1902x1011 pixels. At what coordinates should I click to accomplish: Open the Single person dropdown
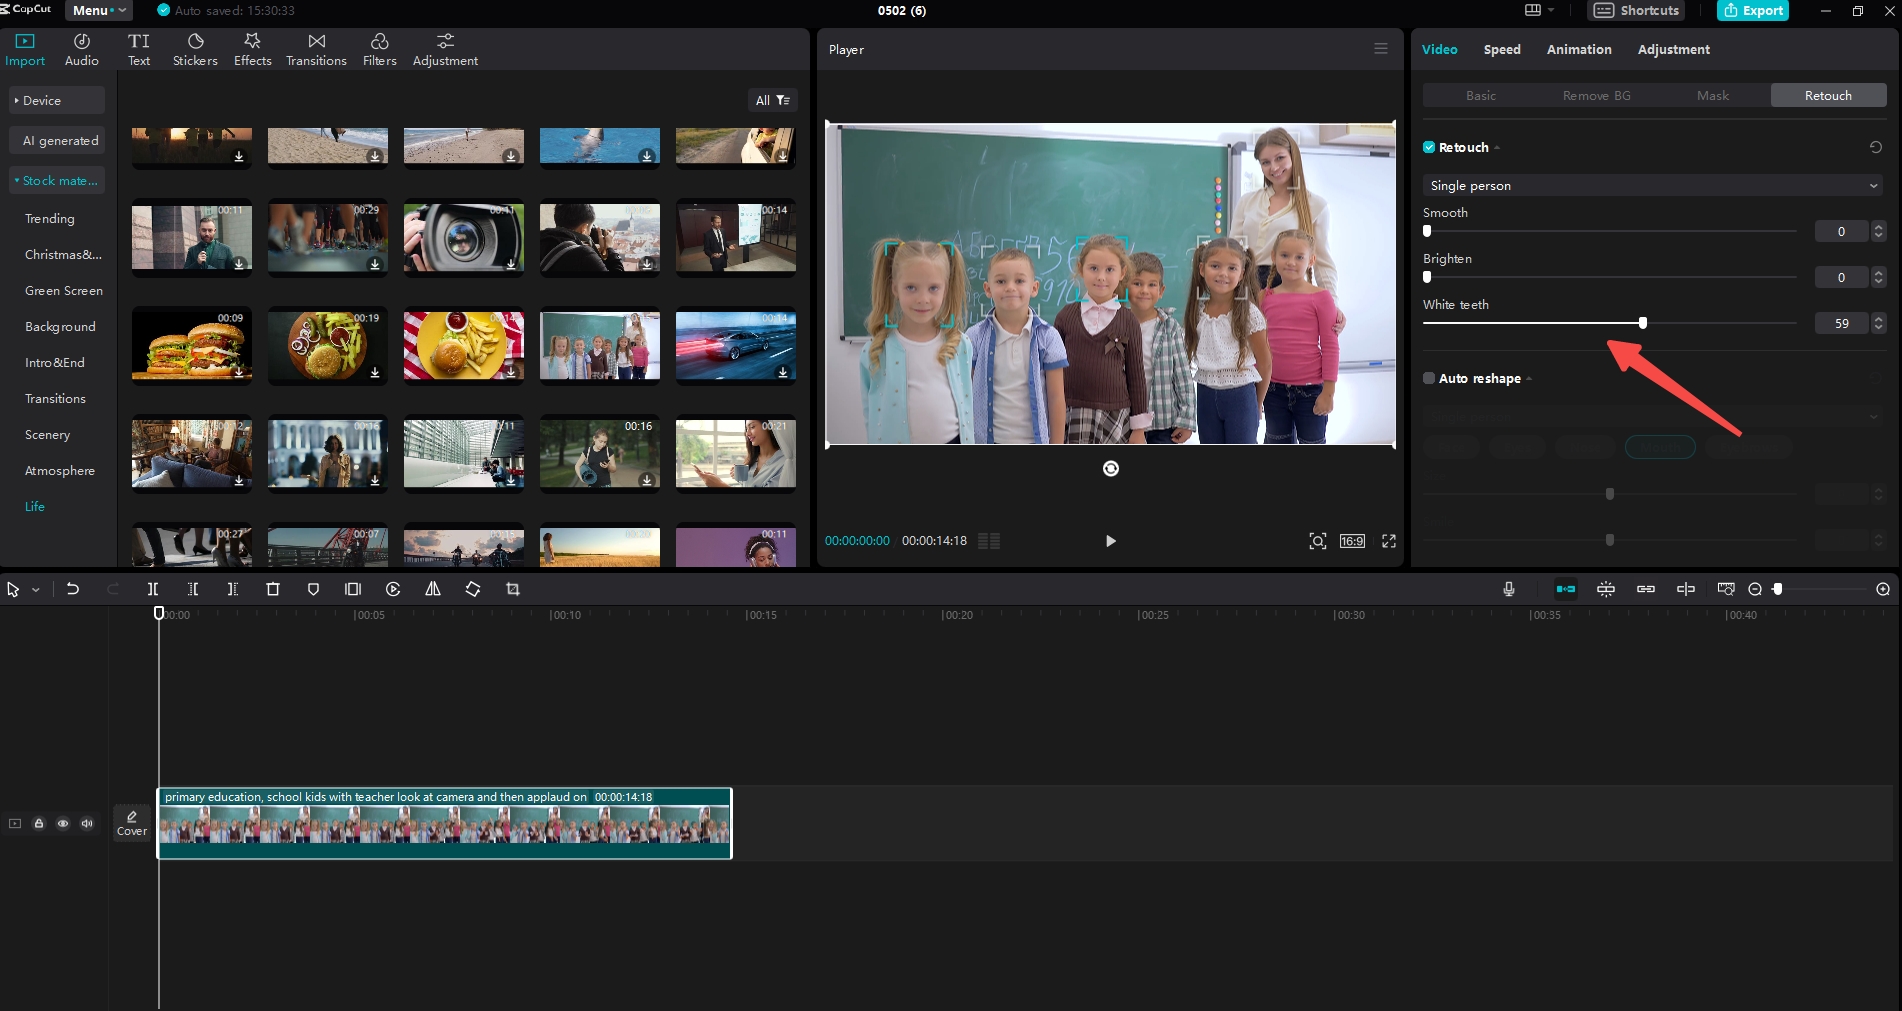pos(1652,185)
